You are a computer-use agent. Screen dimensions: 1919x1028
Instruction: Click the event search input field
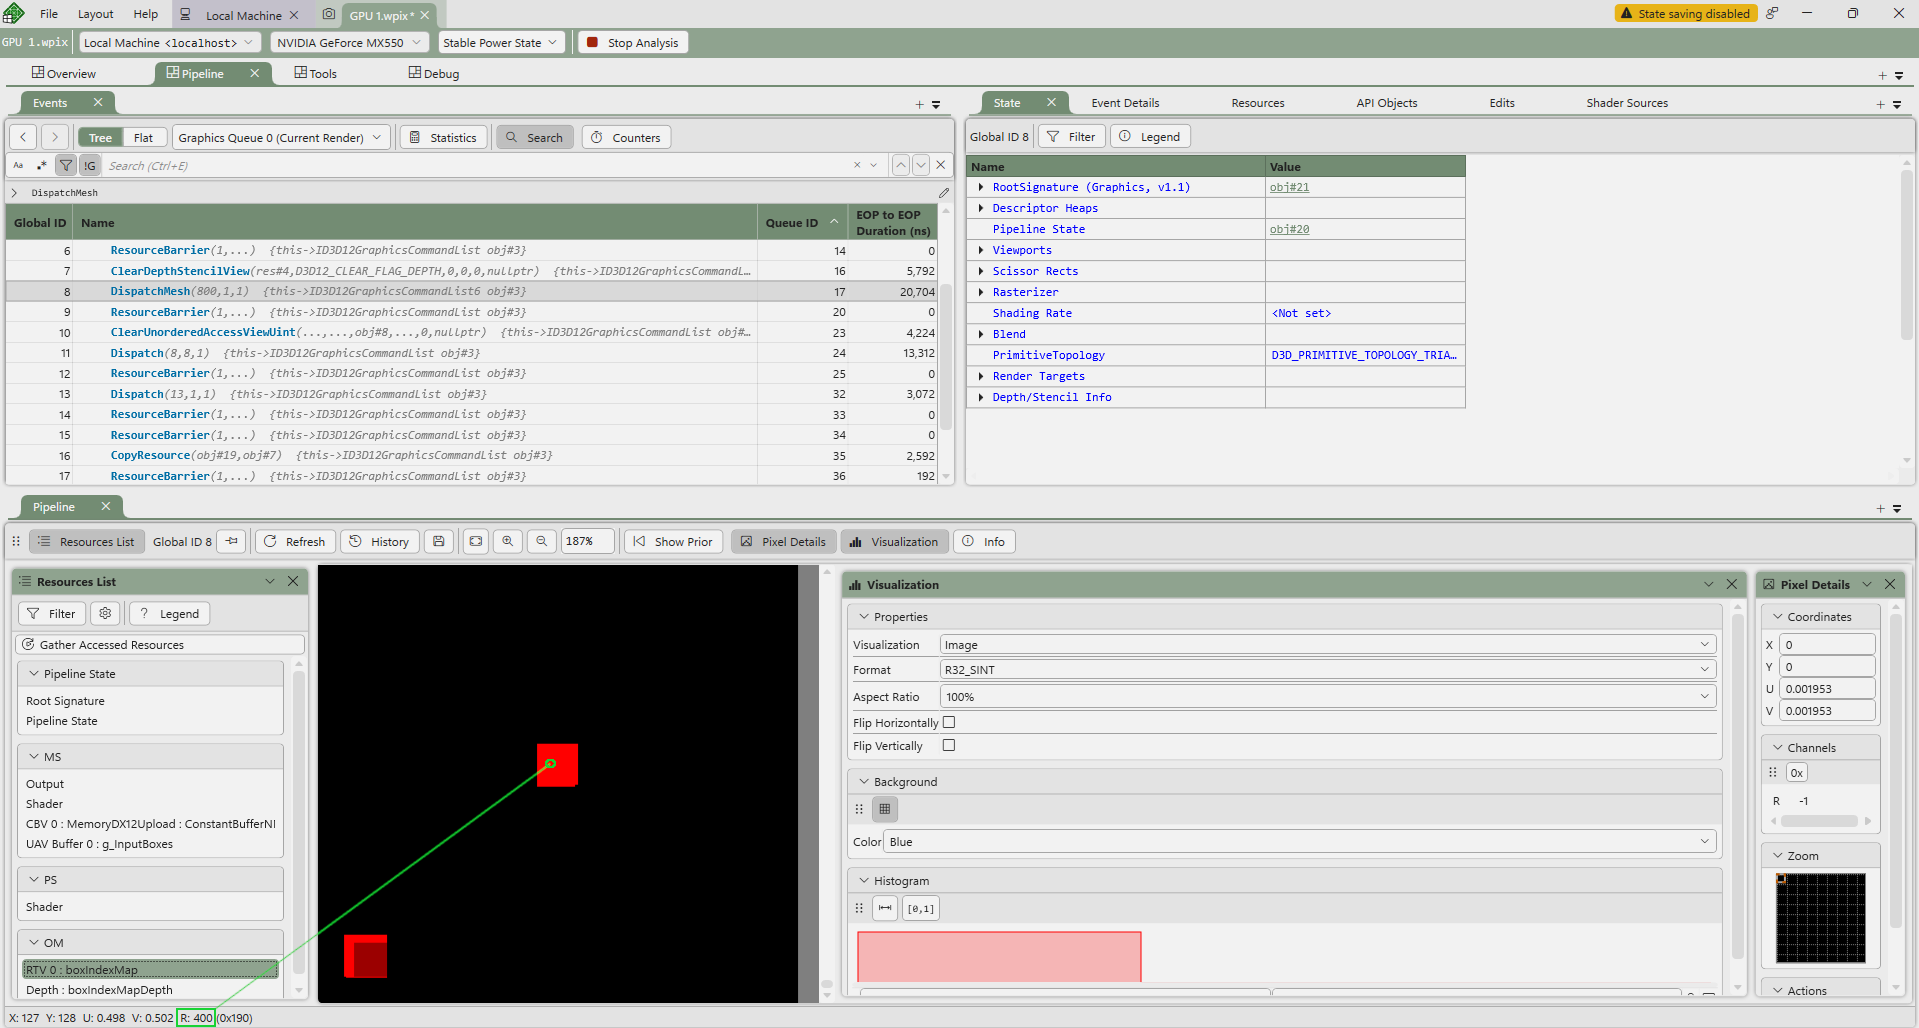[x=480, y=165]
